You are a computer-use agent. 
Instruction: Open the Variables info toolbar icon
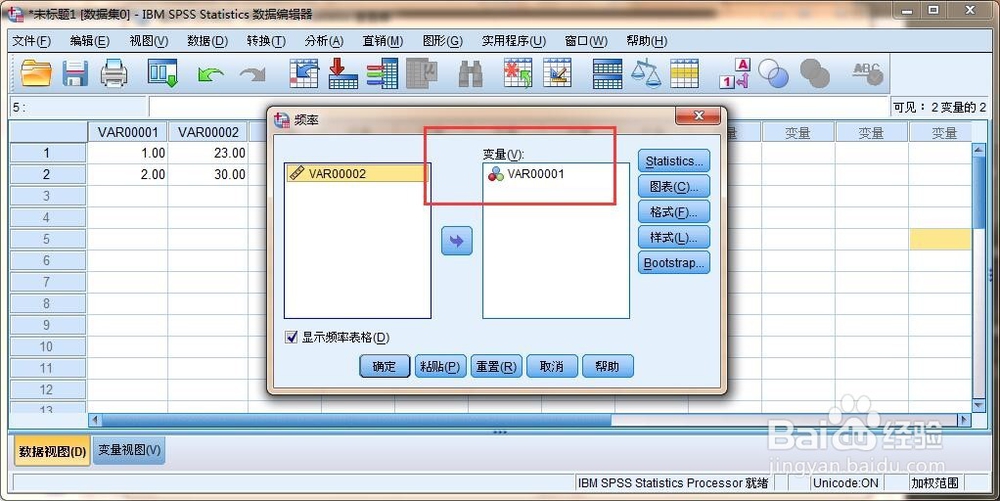(382, 73)
